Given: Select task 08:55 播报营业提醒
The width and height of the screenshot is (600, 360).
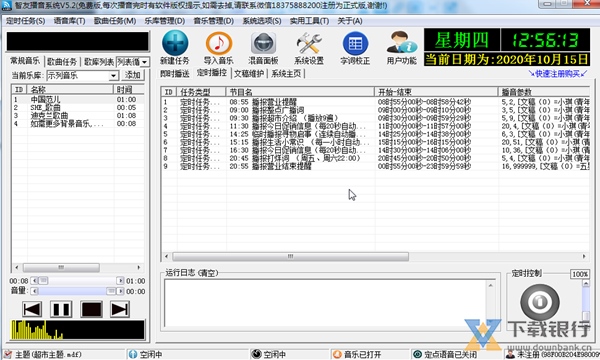Looking at the screenshot, I should (375, 102).
